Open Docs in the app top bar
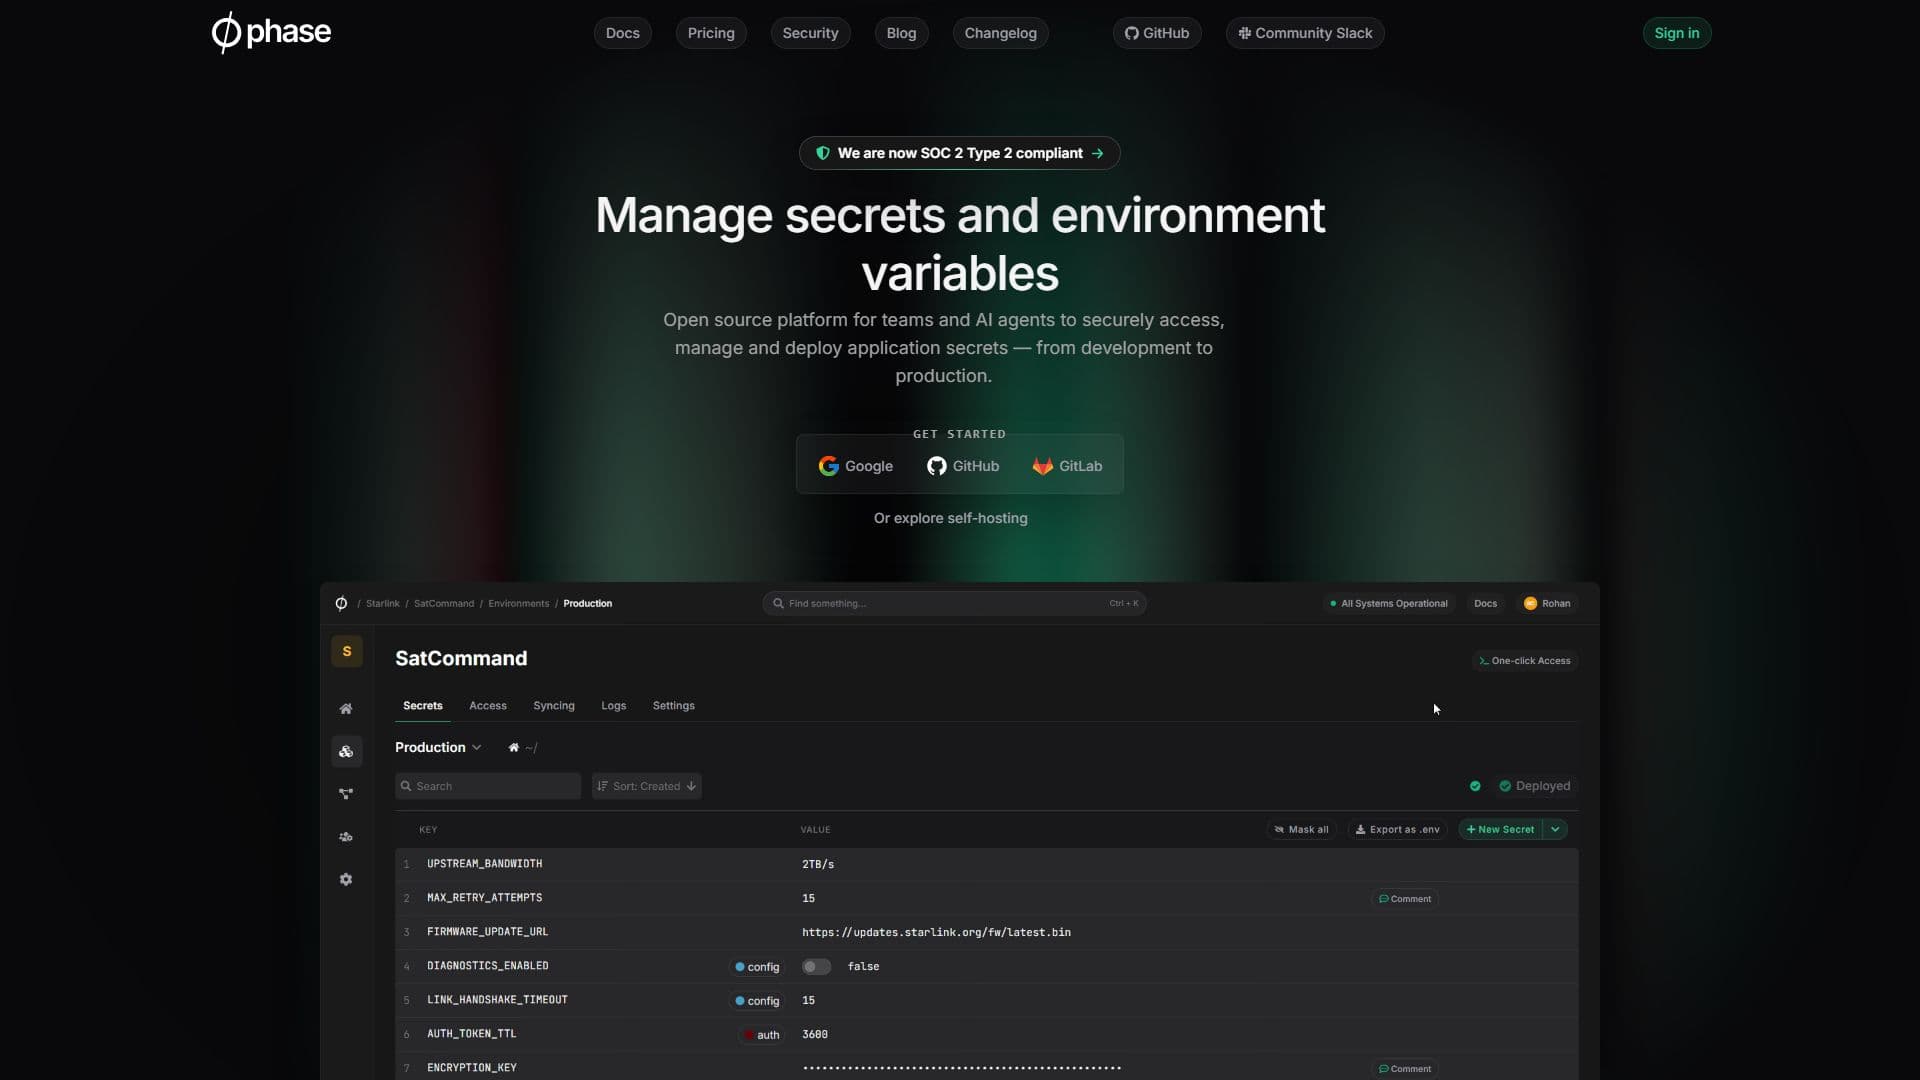Screen dimensions: 1920x1080 pyautogui.click(x=1485, y=603)
